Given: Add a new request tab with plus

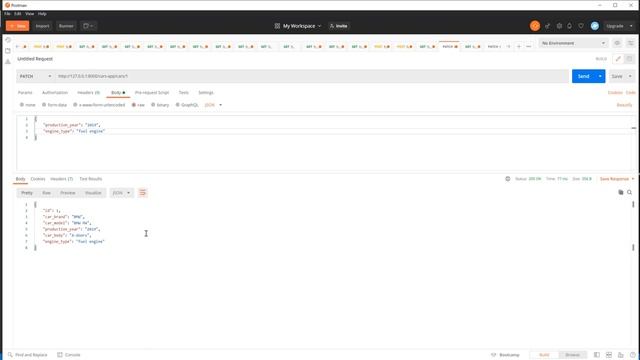Looking at the screenshot, I should pyautogui.click(x=519, y=47).
